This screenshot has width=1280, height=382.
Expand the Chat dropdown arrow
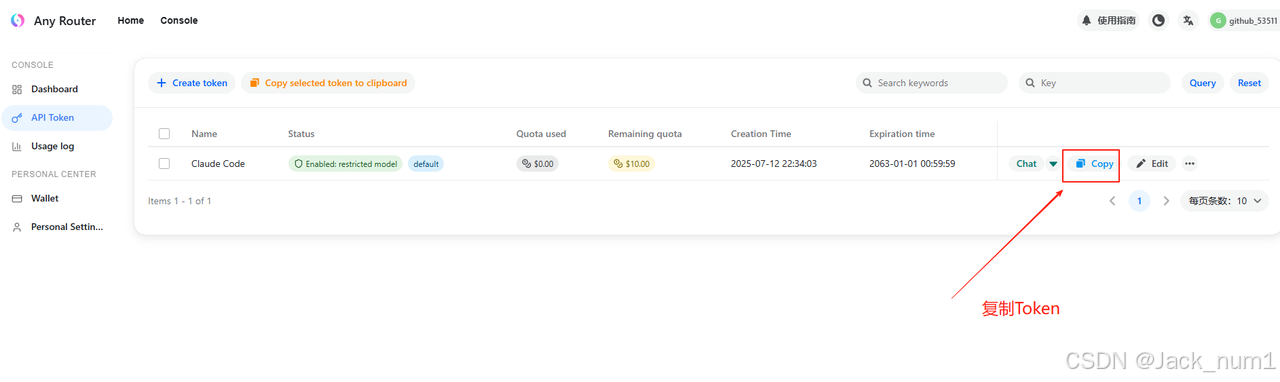pyautogui.click(x=1053, y=164)
